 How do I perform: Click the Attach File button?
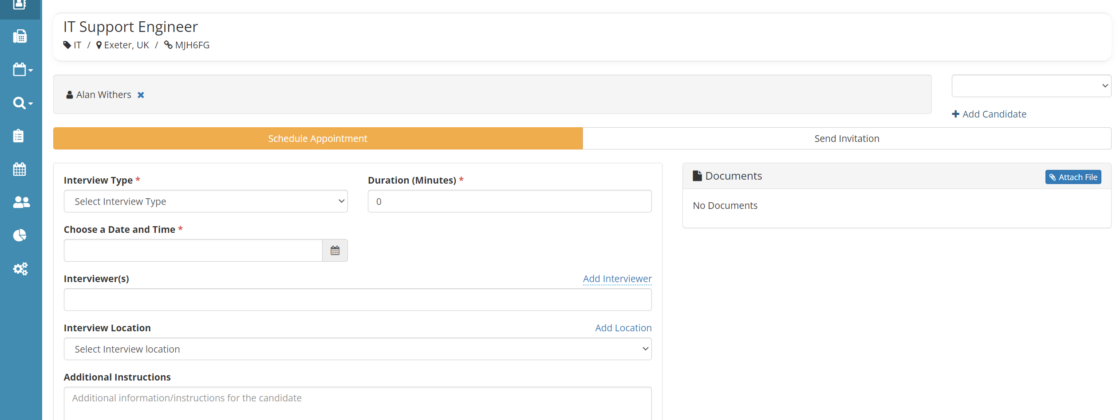(1073, 177)
